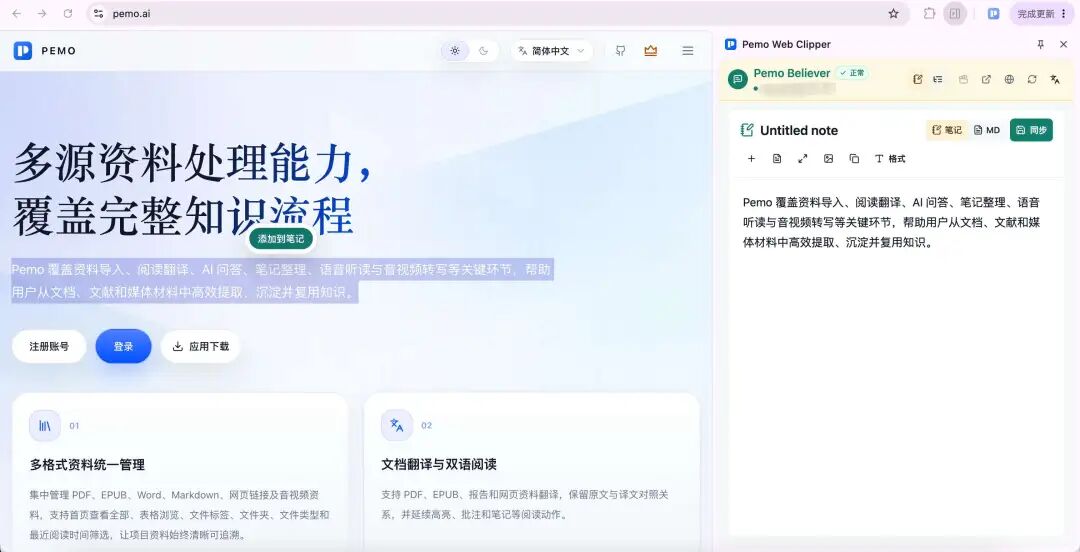Click the refresh sync icon in clipper header
Viewport: 1080px width, 552px height.
(x=1032, y=79)
